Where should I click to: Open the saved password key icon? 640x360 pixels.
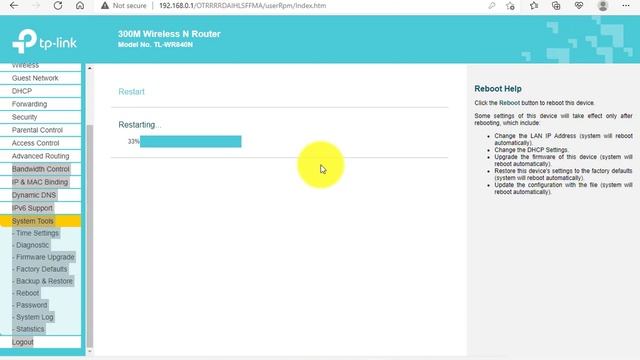tap(491, 6)
